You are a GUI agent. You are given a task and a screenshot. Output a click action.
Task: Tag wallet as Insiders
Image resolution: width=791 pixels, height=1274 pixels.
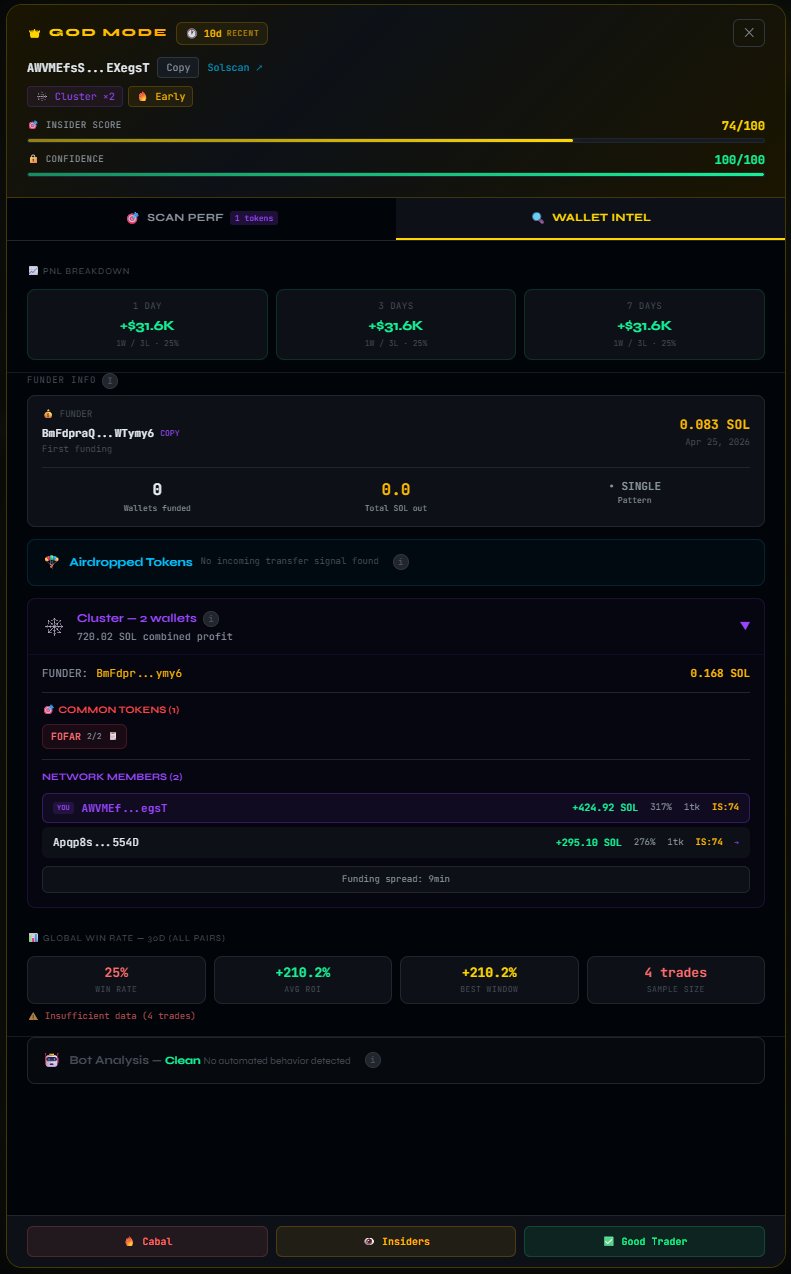click(x=396, y=1241)
